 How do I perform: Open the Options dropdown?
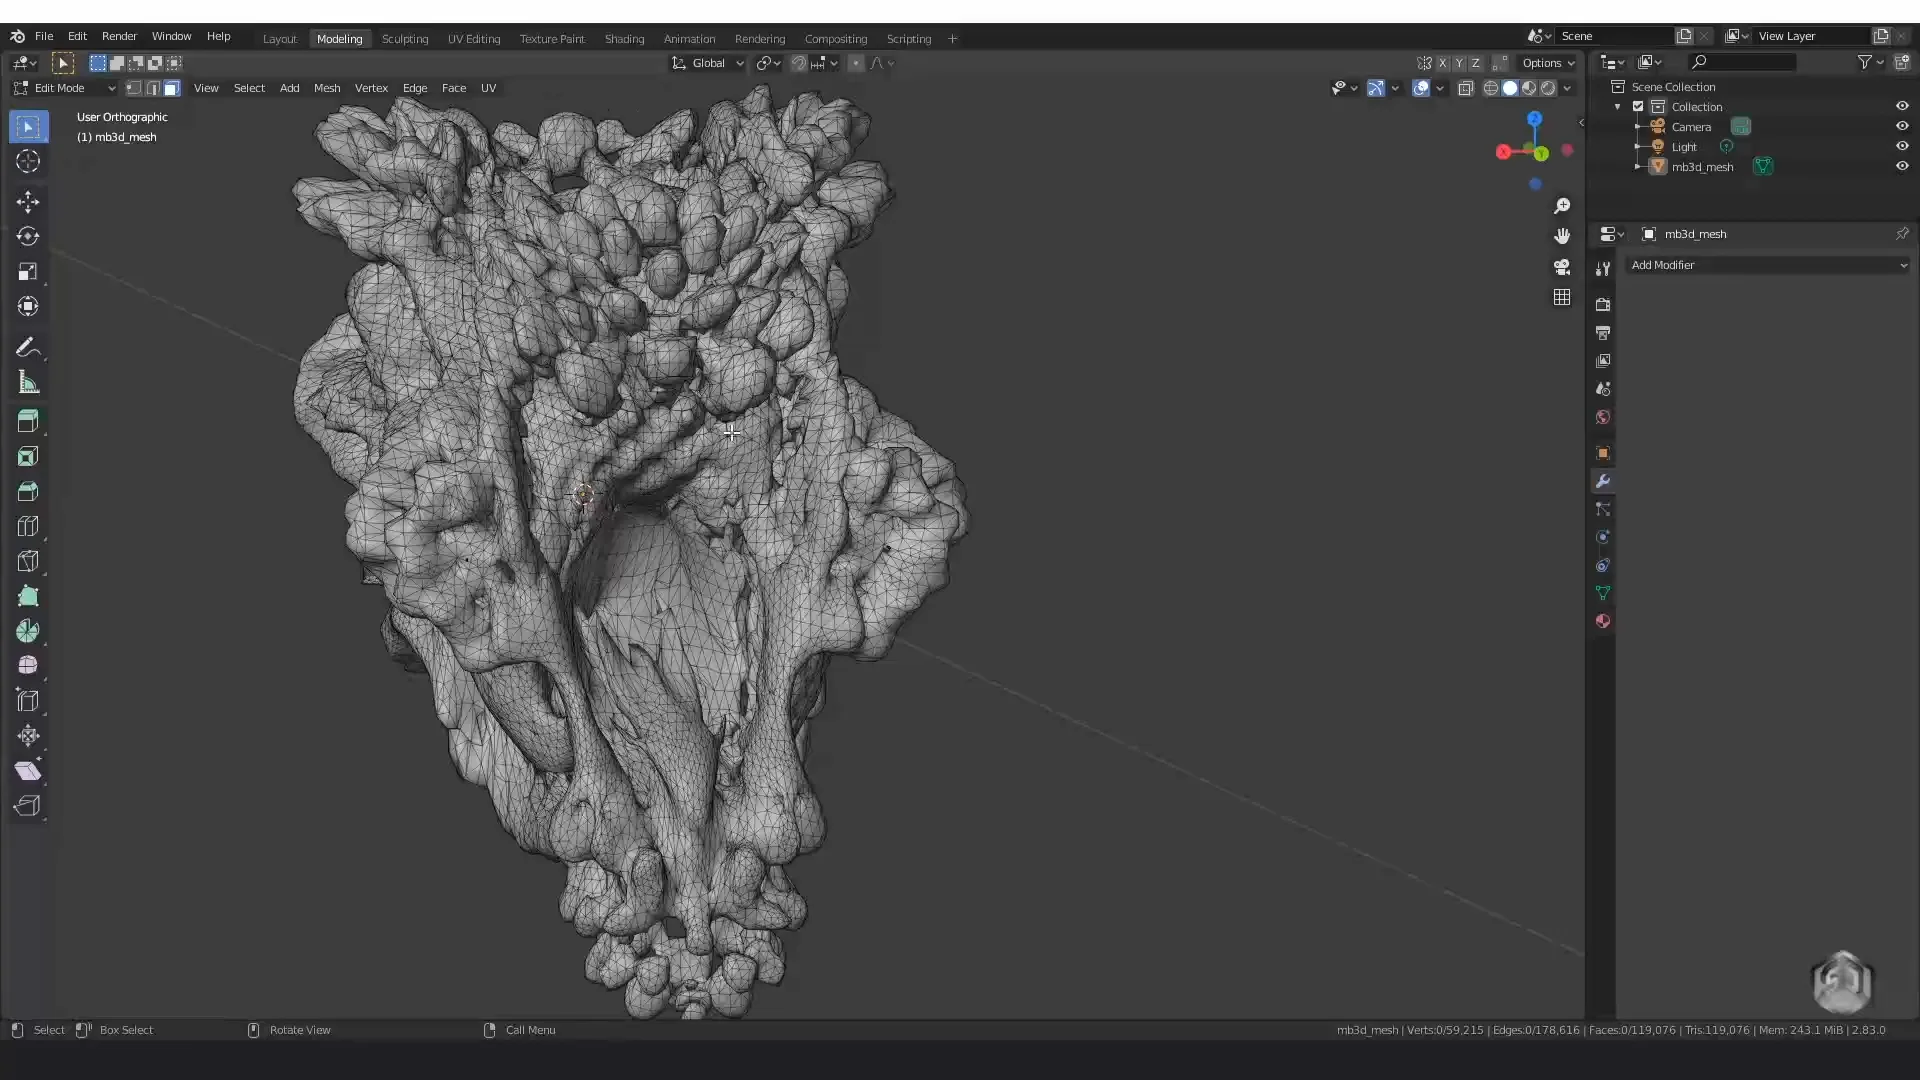tap(1548, 63)
